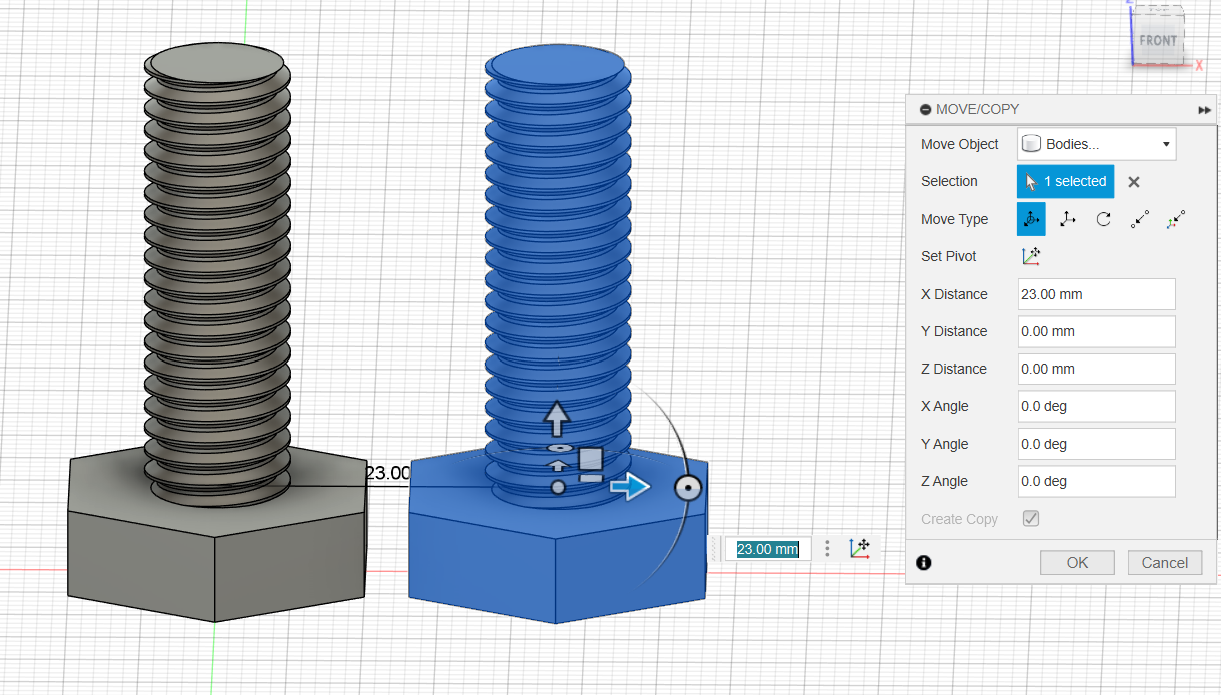Click the double-arrow icon in dialog header

click(1204, 110)
